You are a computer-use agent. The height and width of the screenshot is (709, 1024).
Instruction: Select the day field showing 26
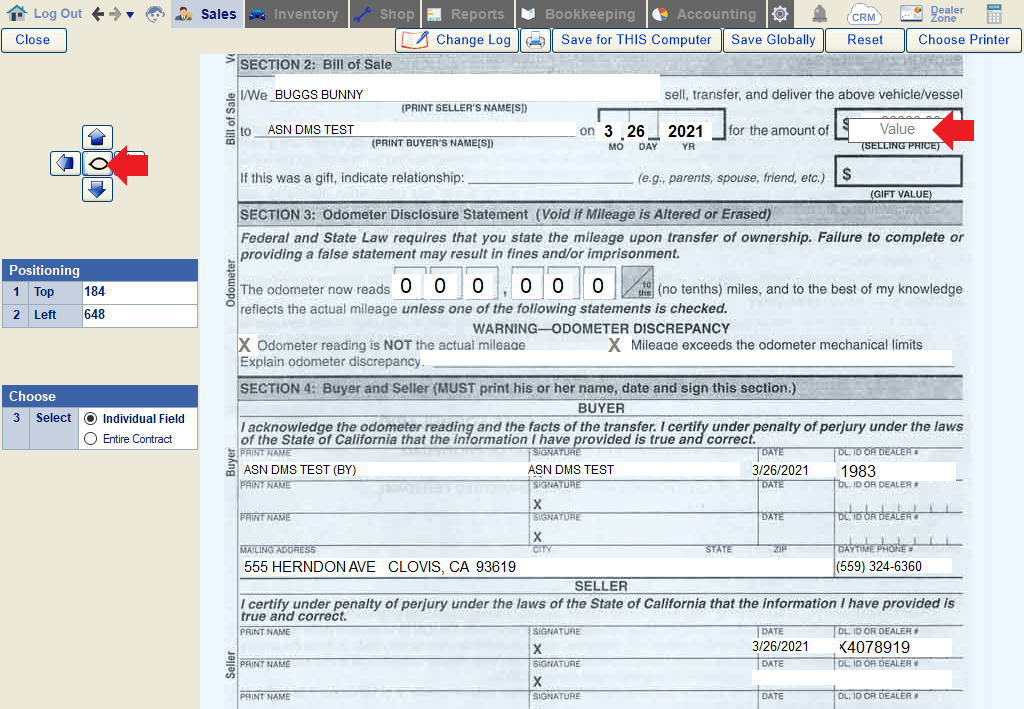pos(636,131)
